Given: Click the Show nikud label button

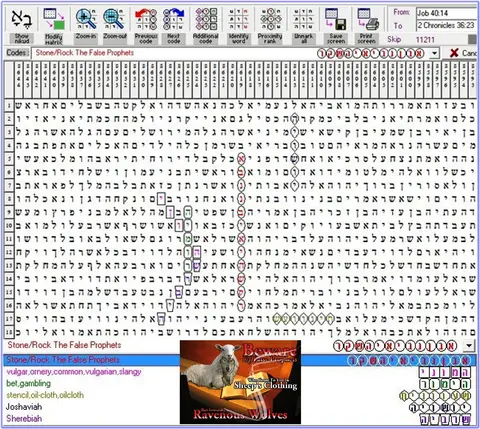Looking at the screenshot, I should pyautogui.click(x=22, y=39).
